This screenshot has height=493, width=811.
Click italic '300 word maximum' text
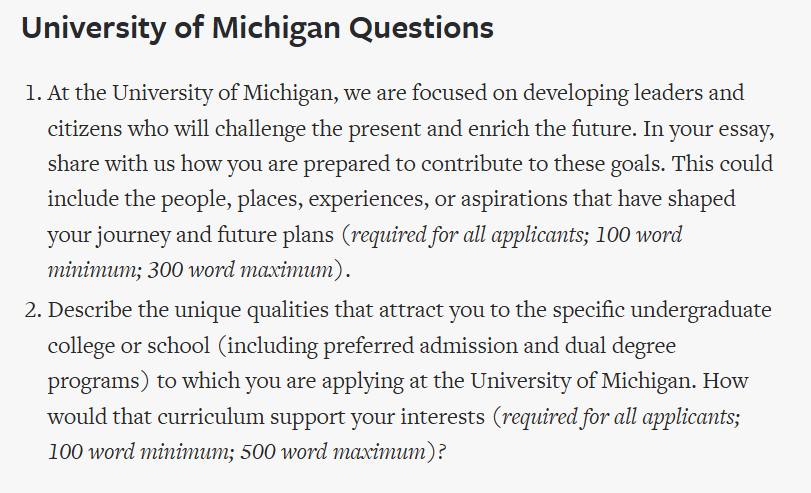241,270
